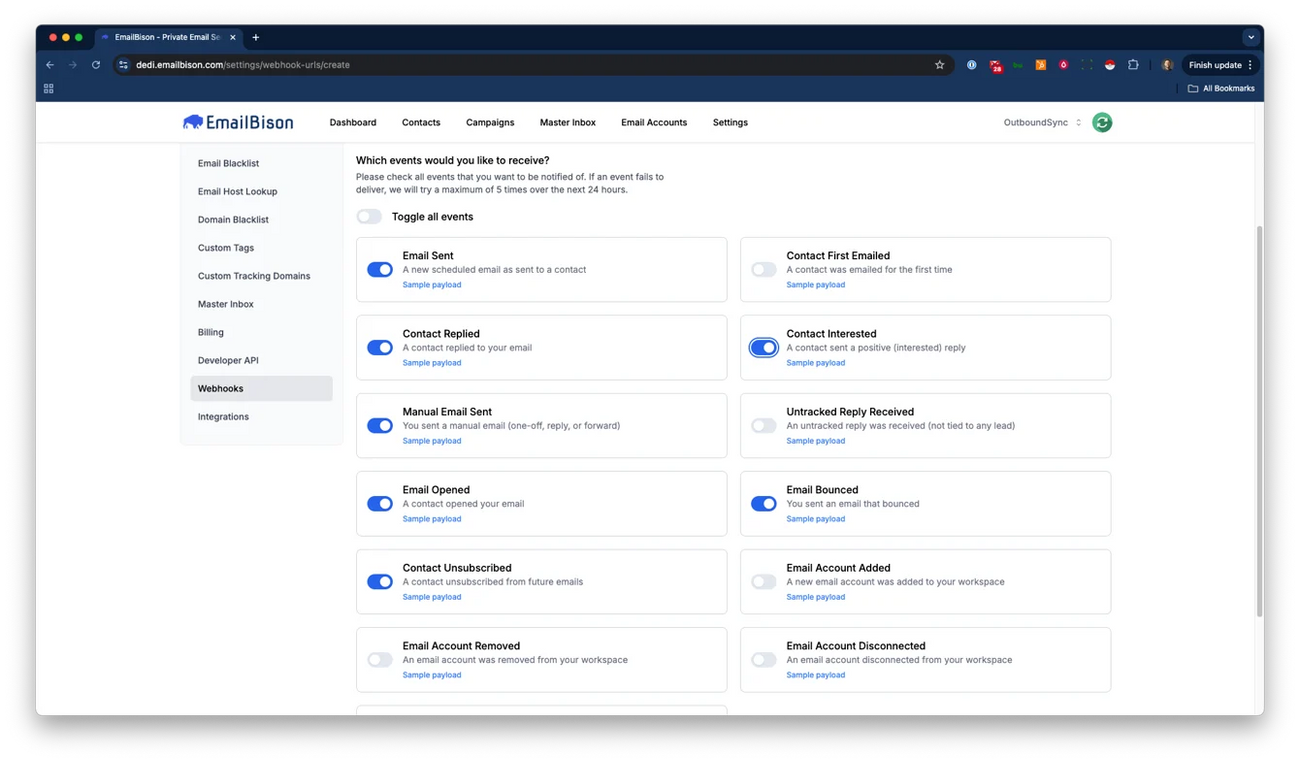Click the Chrome profile avatar
The image size is (1300, 763).
tap(1166, 64)
